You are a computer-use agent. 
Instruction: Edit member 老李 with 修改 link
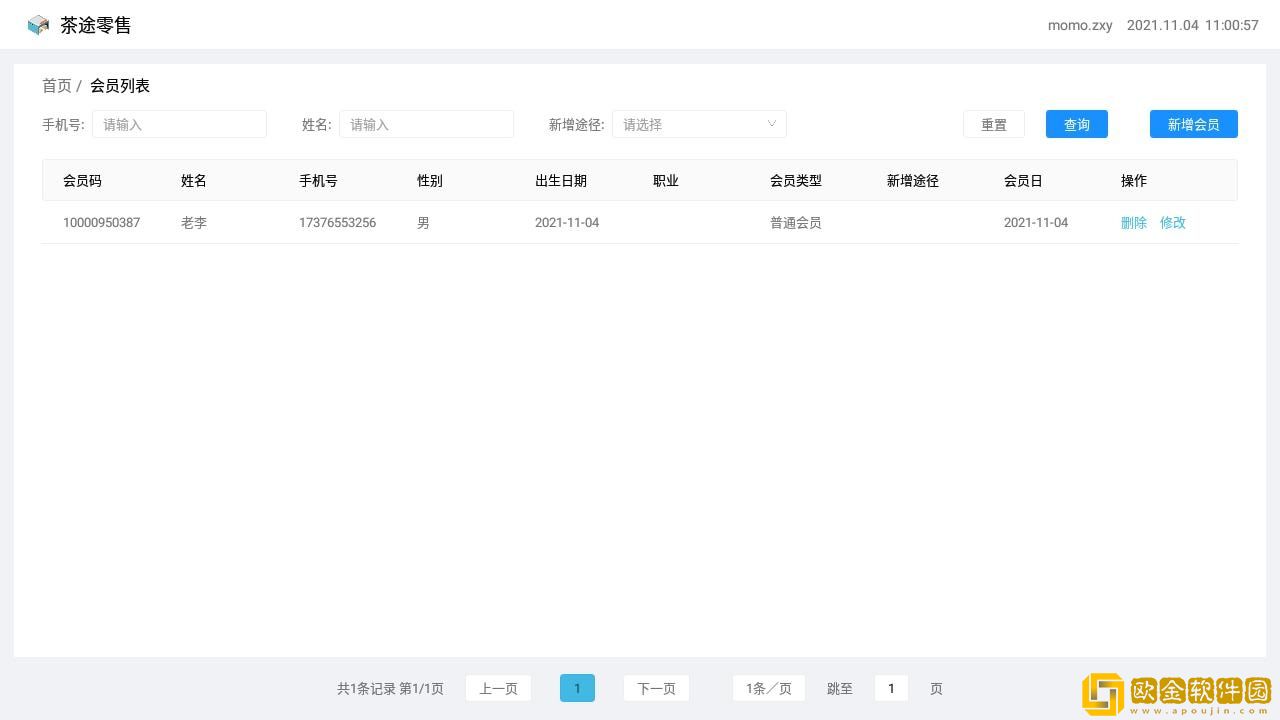[x=1172, y=223]
